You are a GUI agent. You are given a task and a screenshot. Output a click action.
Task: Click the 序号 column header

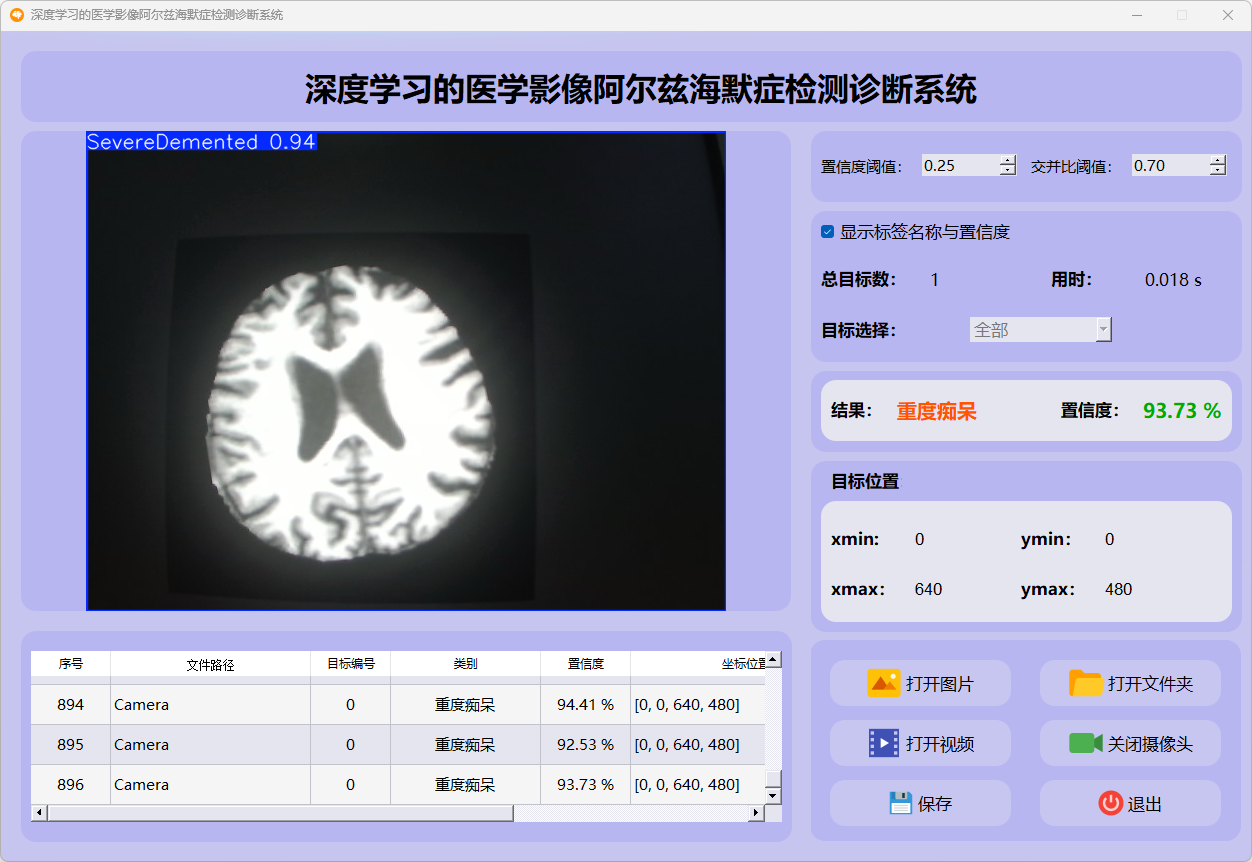pyautogui.click(x=71, y=664)
